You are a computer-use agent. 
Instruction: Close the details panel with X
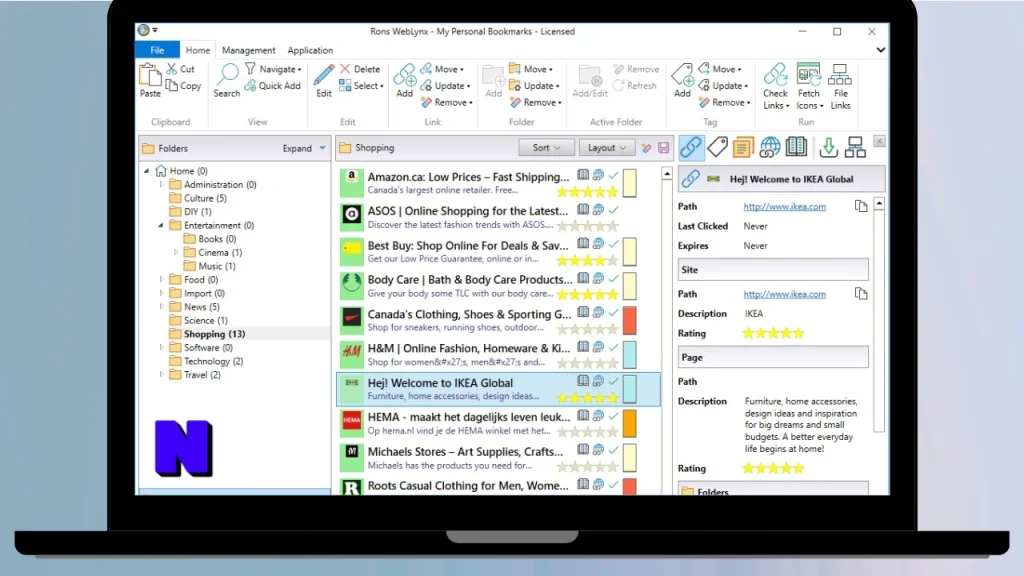tap(879, 141)
